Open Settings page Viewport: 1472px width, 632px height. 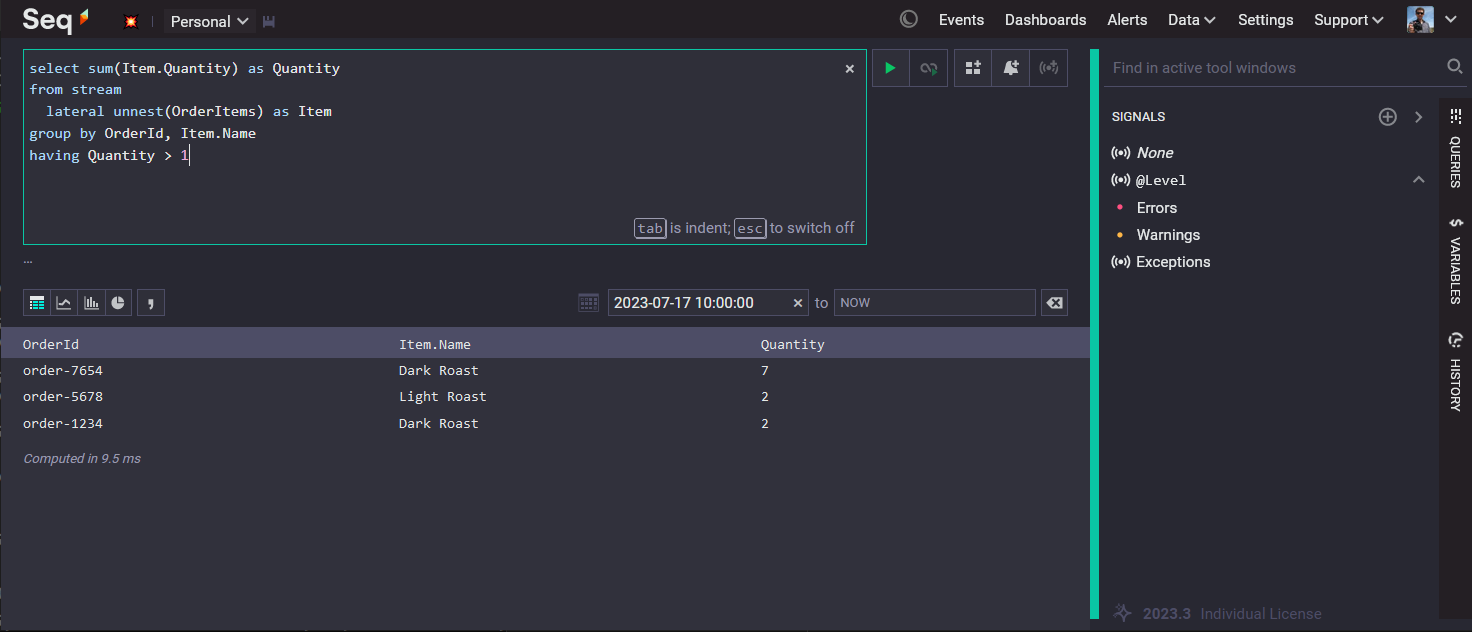click(1265, 20)
